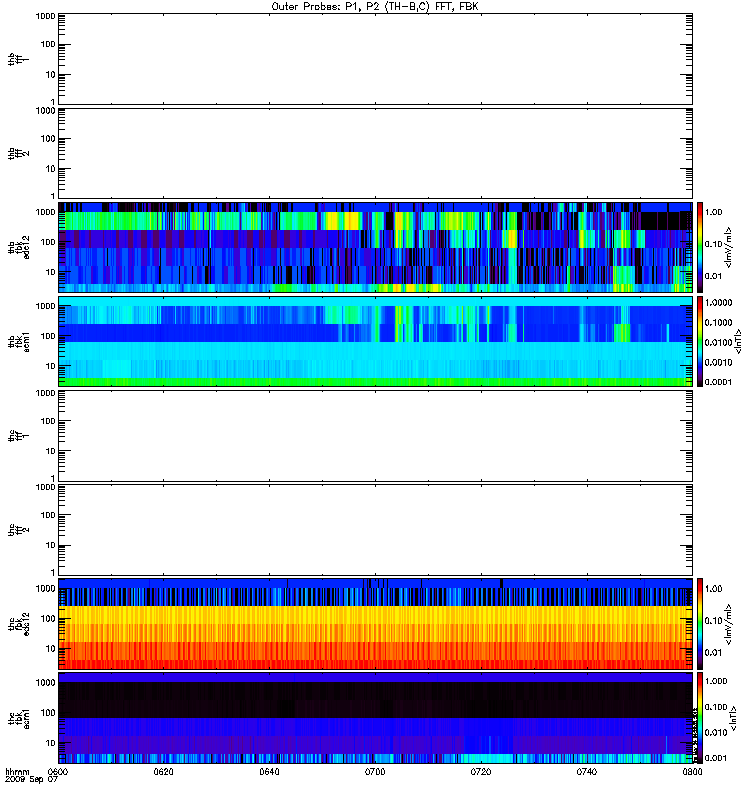Click the '1.000' label on thc scm1 color bar
The height and width of the screenshot is (800, 750).
coord(716,681)
